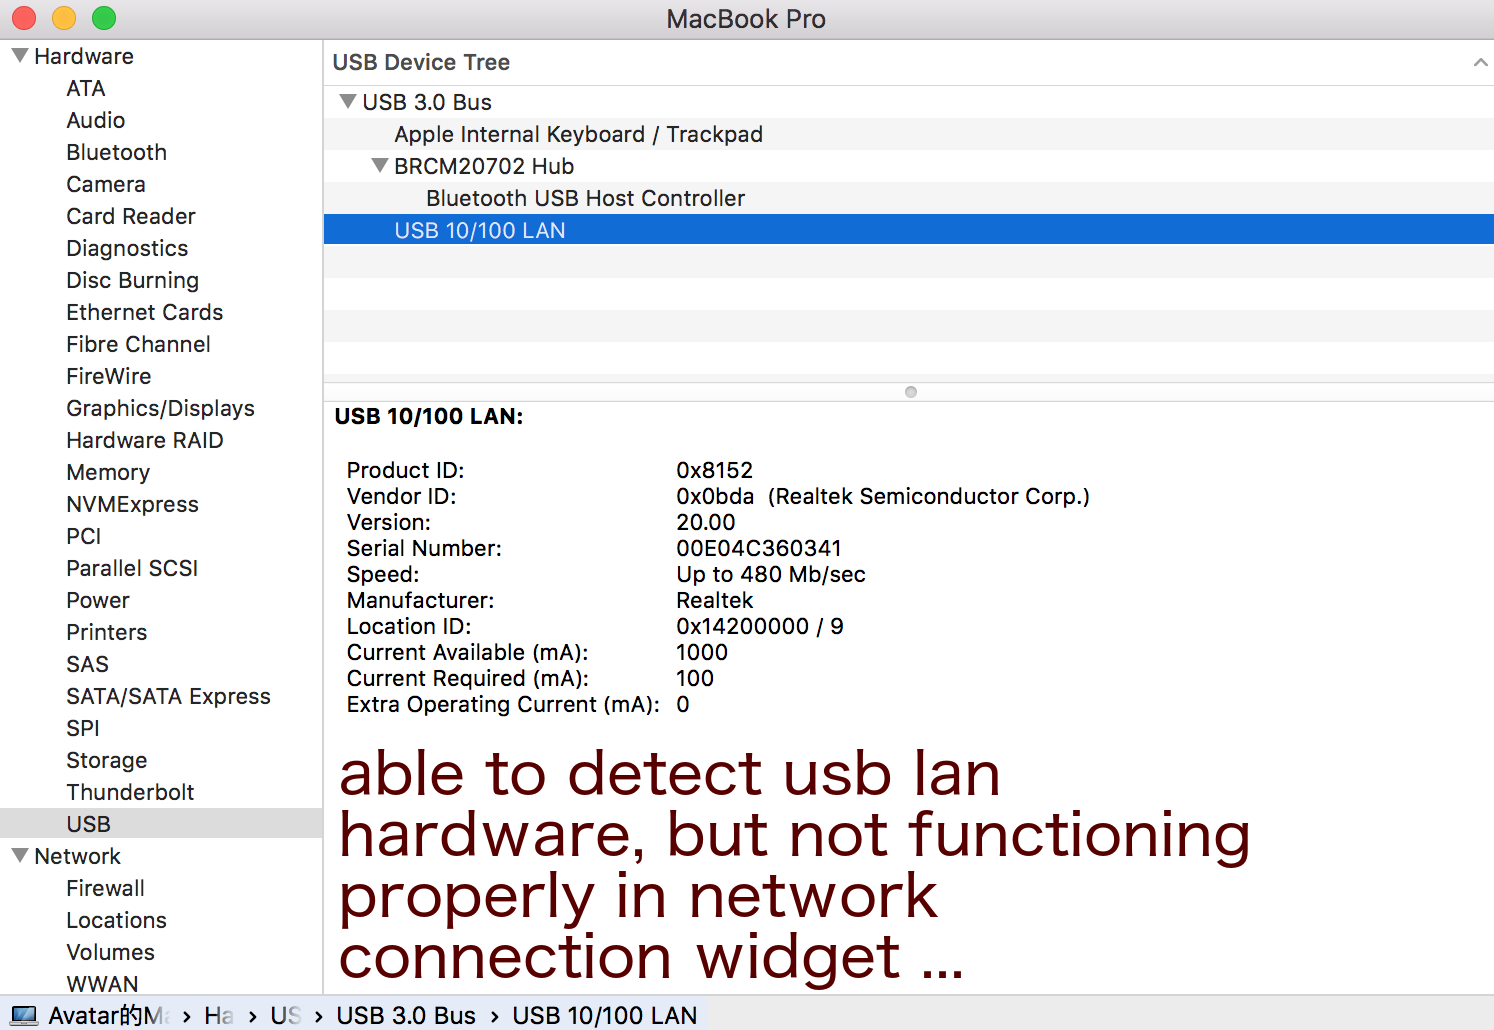Select Fibre Channel in the sidebar

point(139,344)
